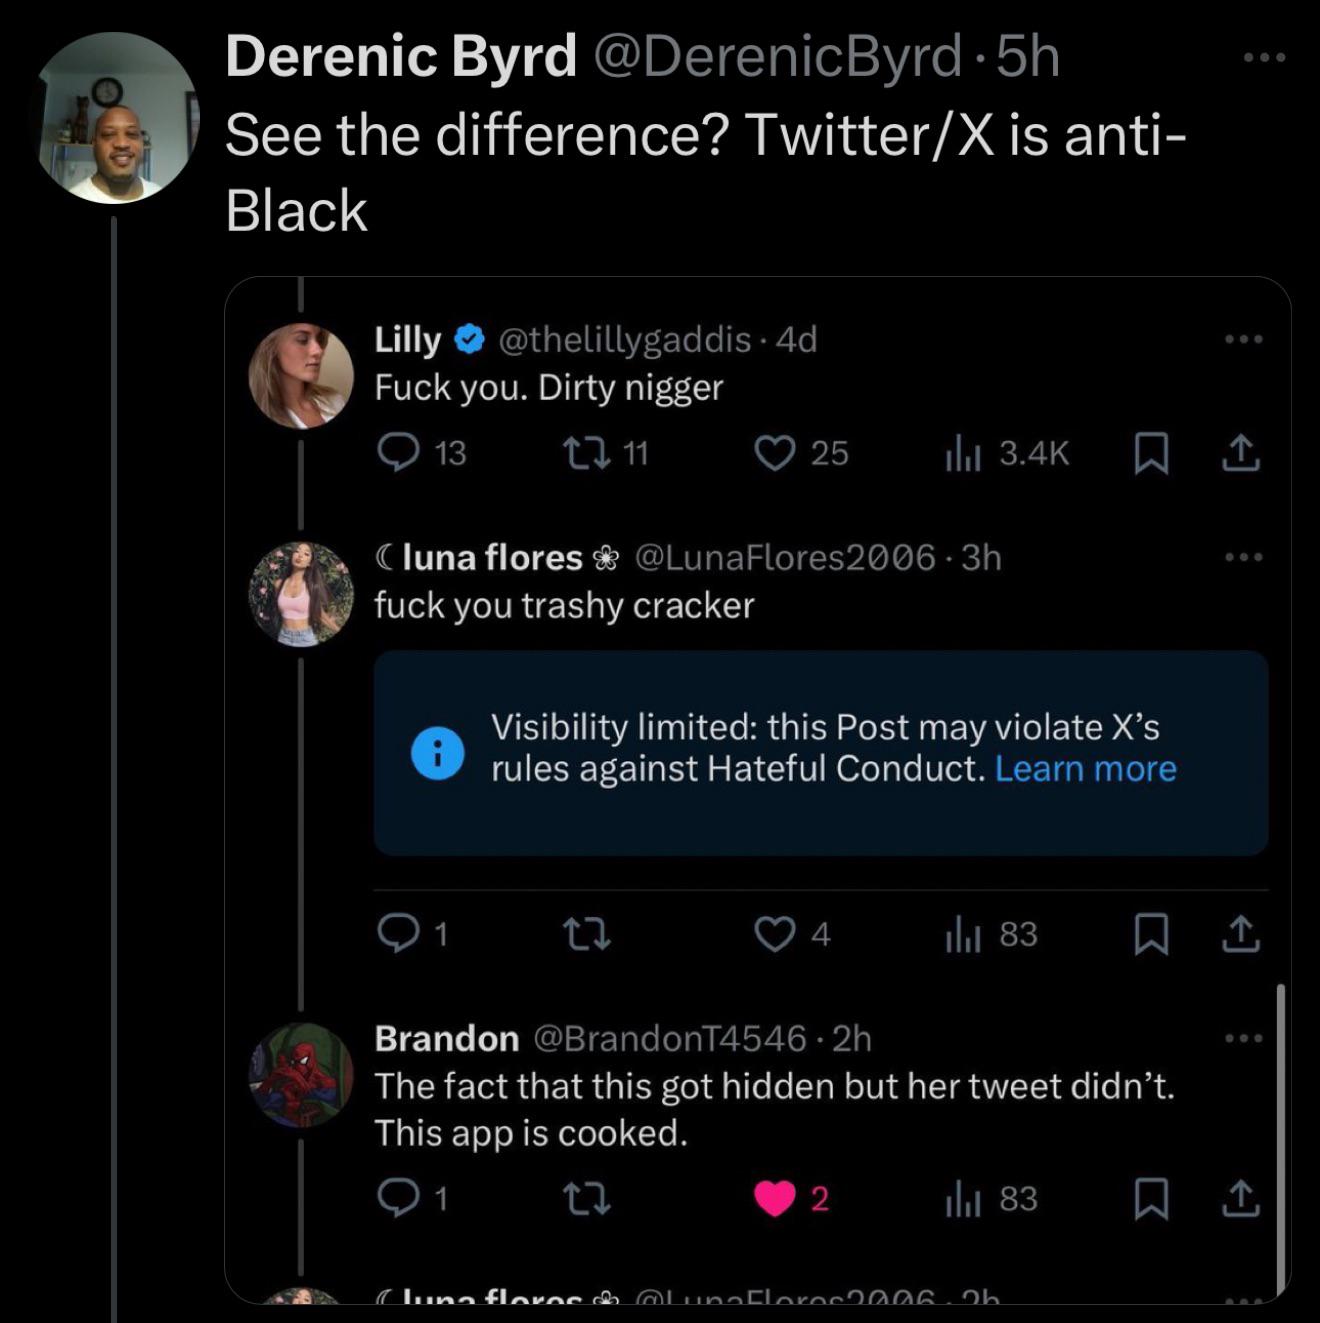Bookmark luna flores' post
1320x1323 pixels.
[1151, 934]
